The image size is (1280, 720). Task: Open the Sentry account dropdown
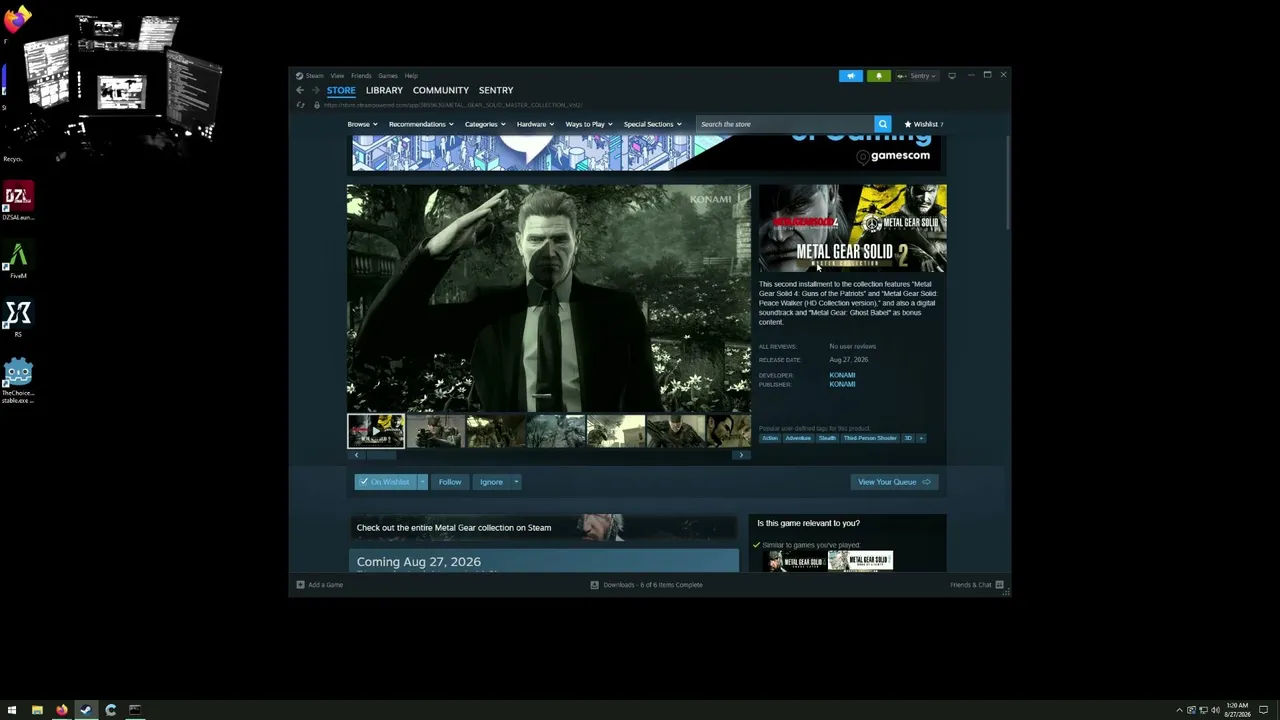tap(916, 76)
